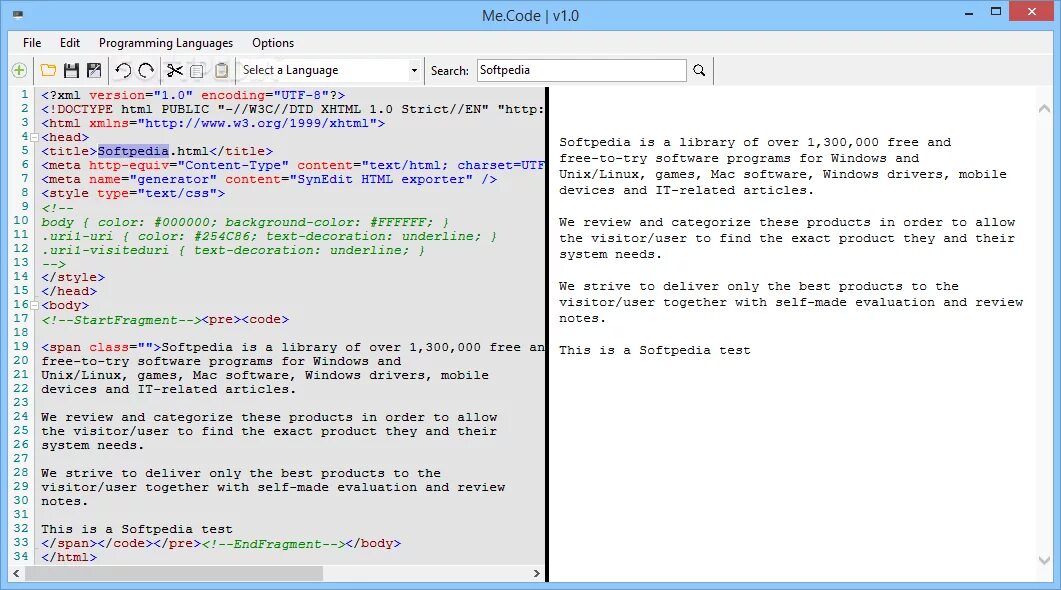
Task: Click the closing style tag on line 14
Action: coord(73,277)
